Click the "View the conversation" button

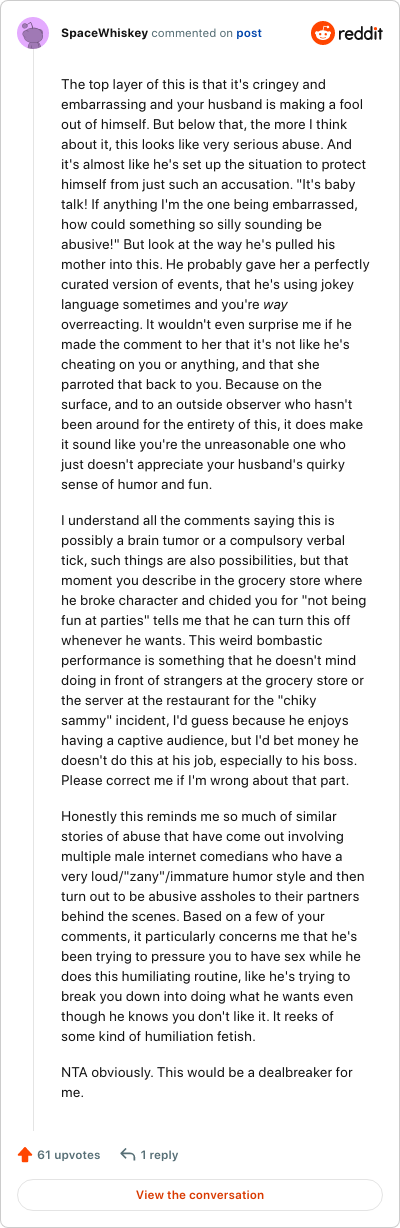[200, 1195]
